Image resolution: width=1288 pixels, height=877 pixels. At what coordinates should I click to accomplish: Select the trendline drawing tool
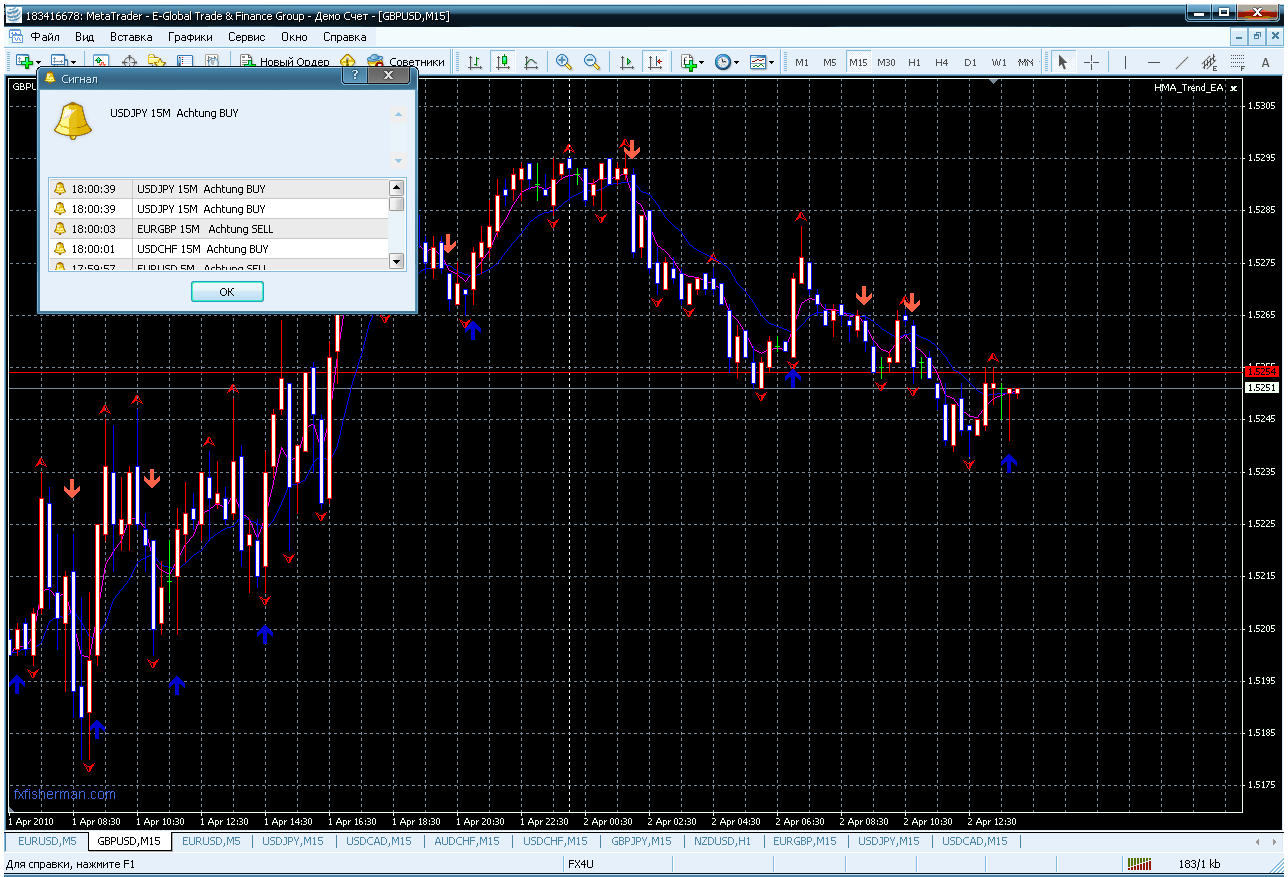1181,62
